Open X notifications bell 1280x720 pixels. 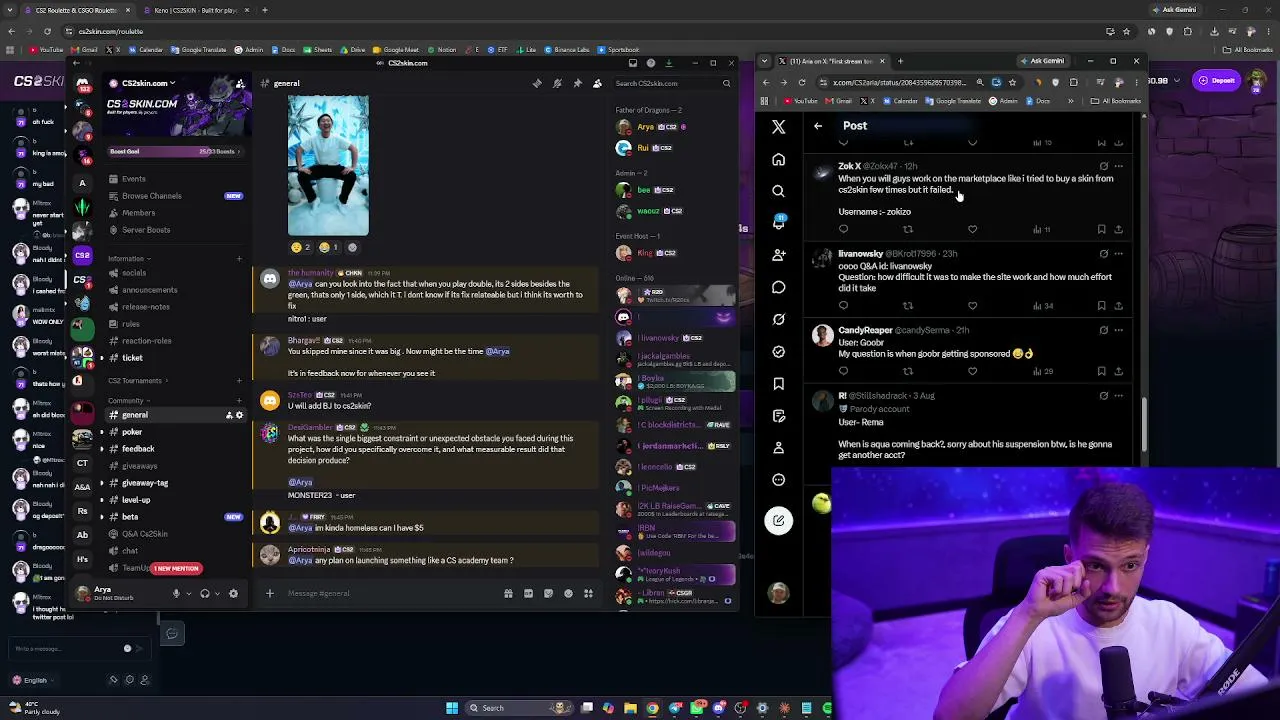[779, 223]
